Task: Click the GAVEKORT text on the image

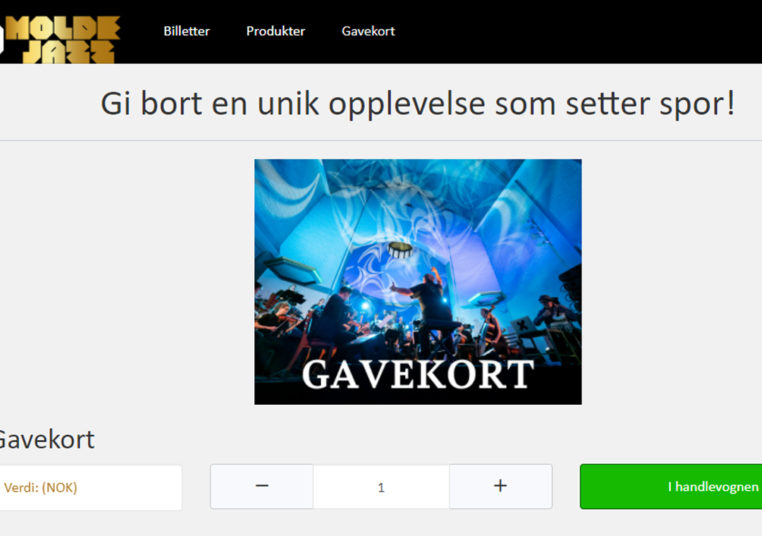Action: tap(418, 375)
